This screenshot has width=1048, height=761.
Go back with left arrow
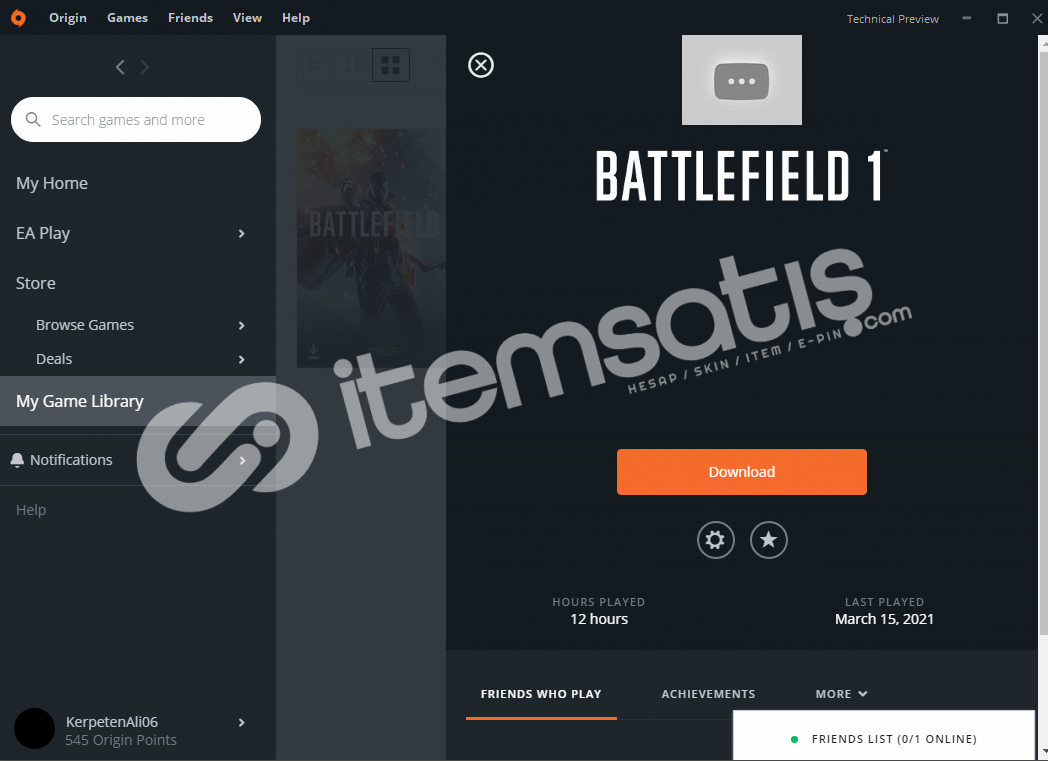pos(120,67)
